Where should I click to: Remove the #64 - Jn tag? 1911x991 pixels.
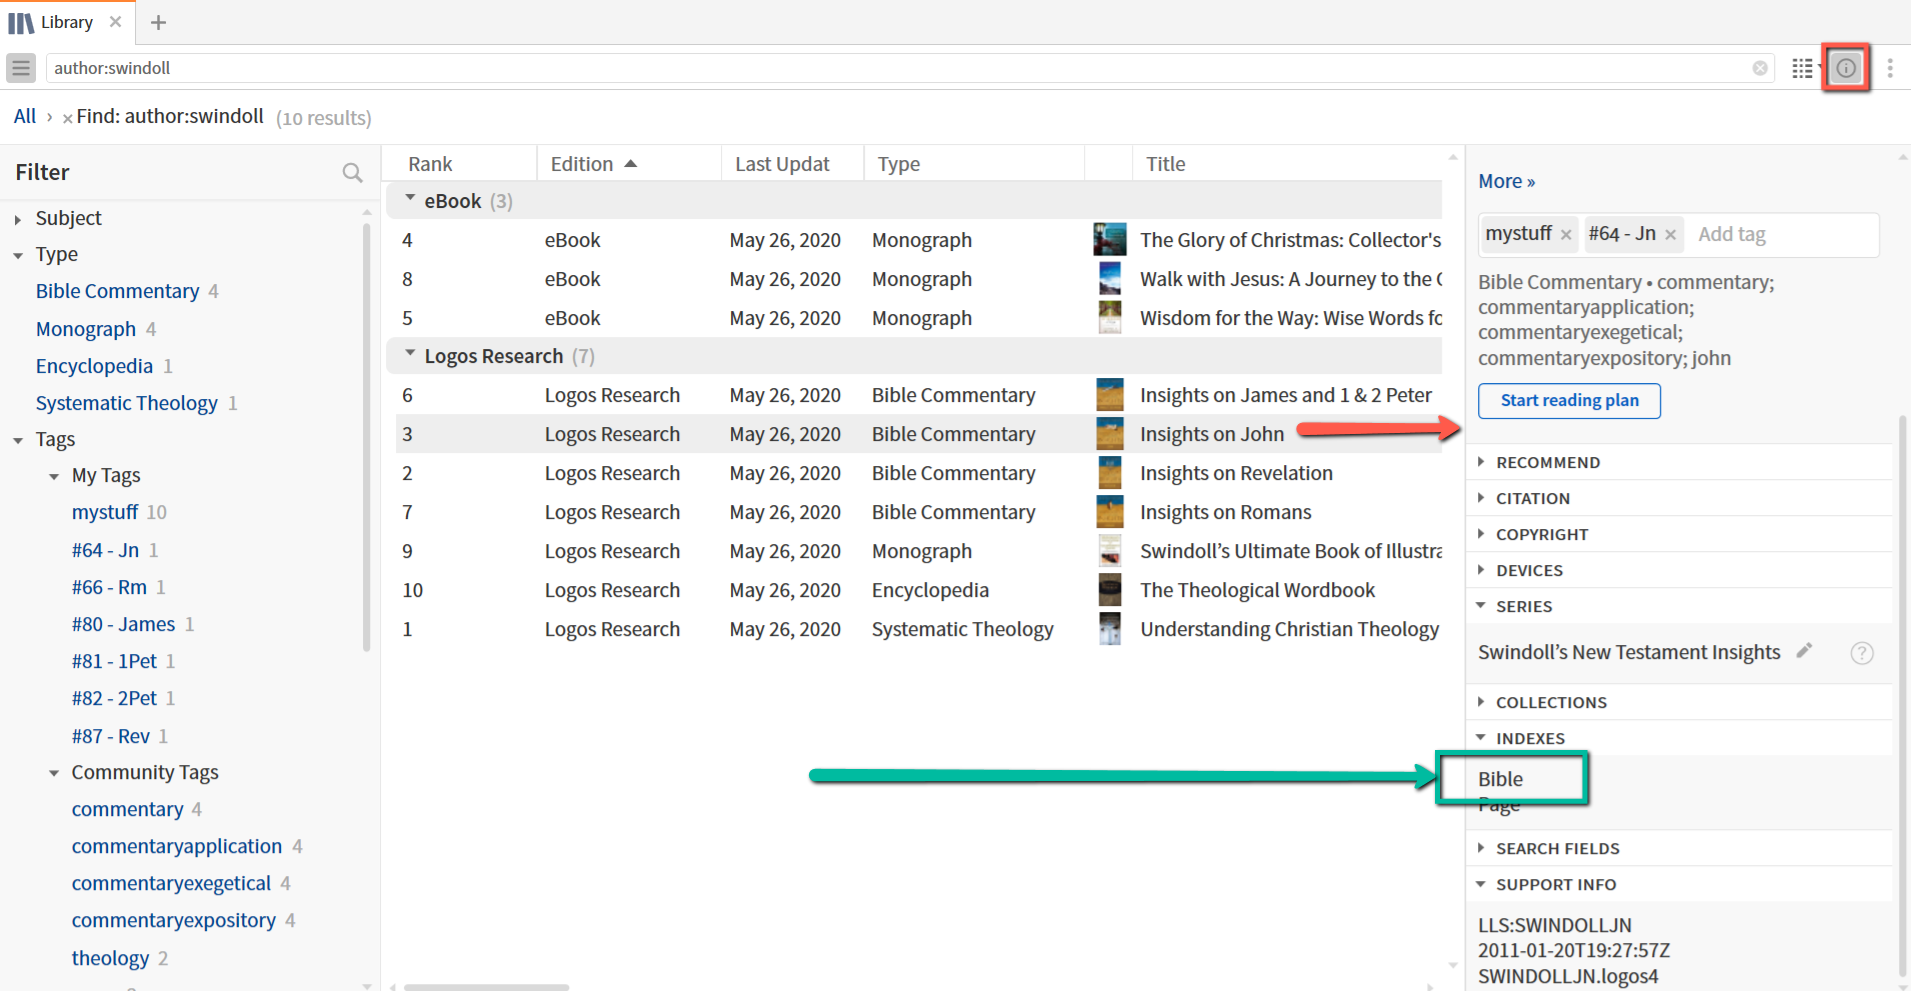tap(1670, 235)
